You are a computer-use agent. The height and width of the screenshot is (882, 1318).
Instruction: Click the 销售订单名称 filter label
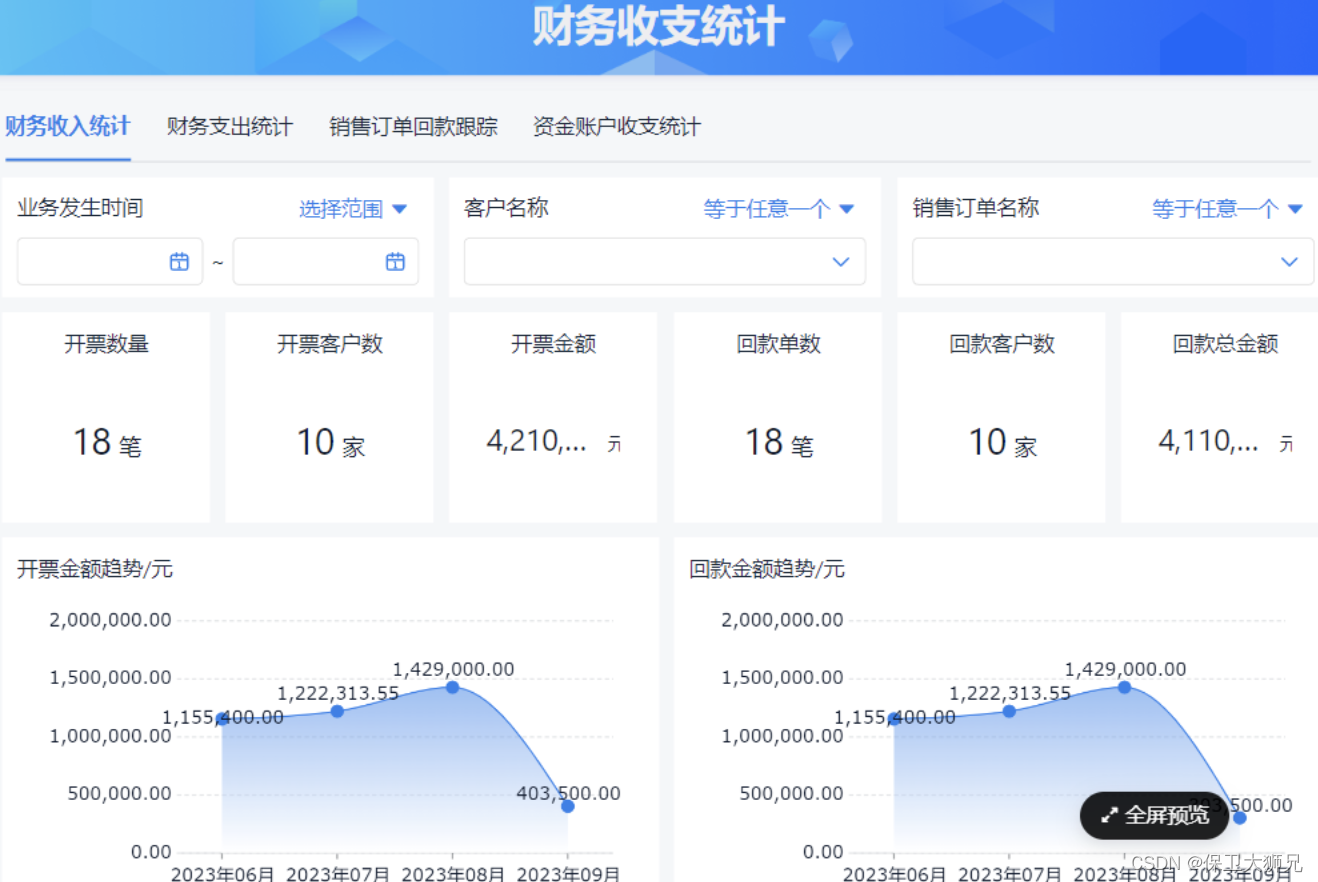(x=975, y=208)
